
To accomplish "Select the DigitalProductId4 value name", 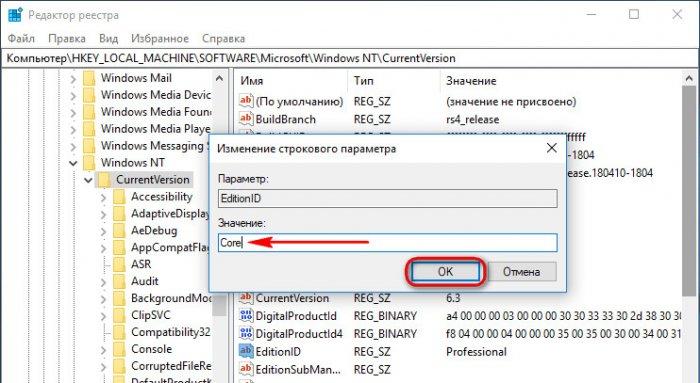I will (x=299, y=334).
